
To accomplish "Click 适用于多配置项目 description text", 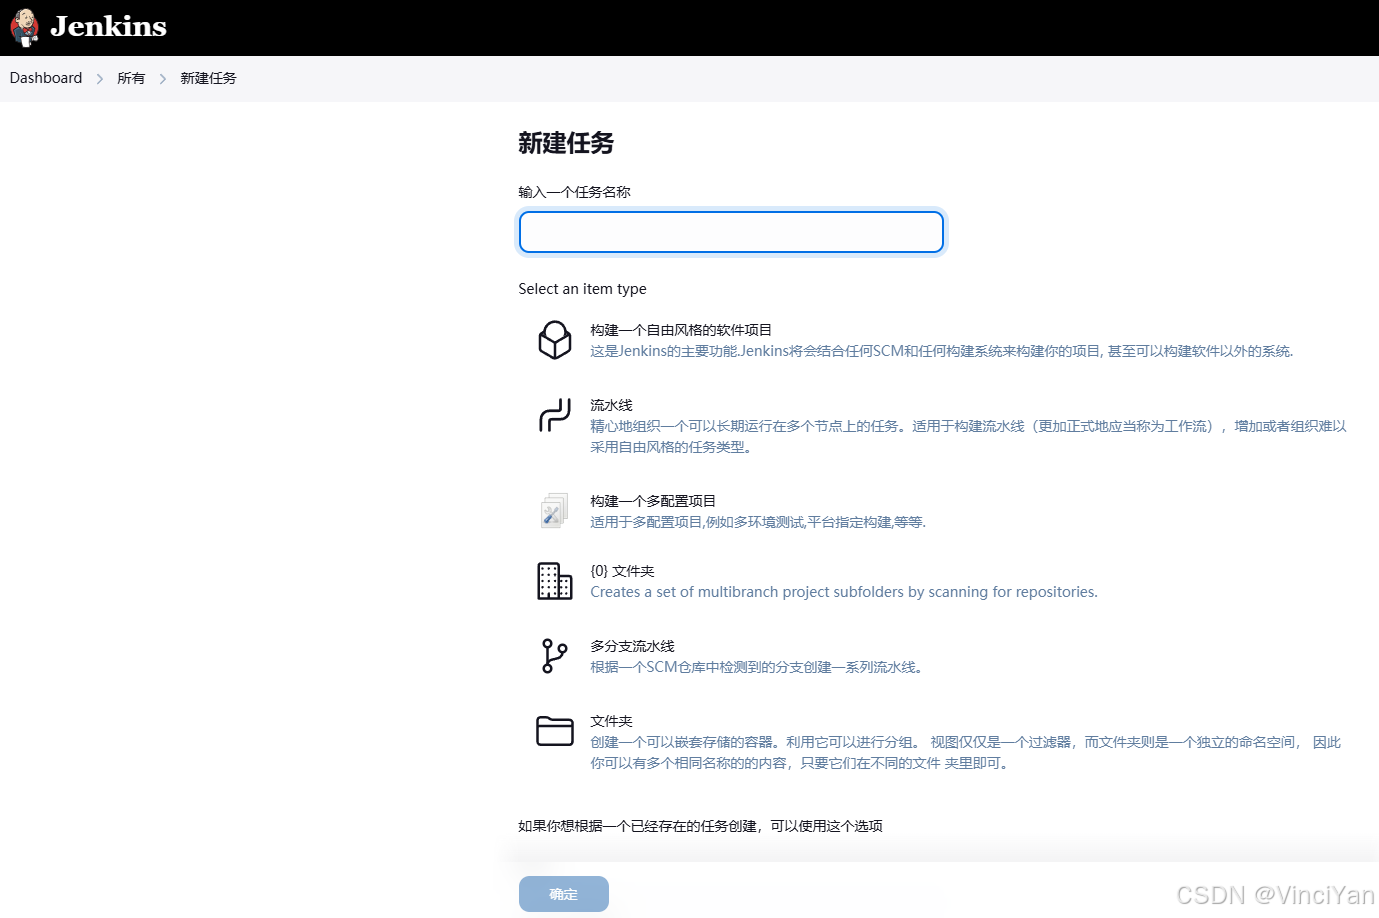I will [758, 522].
